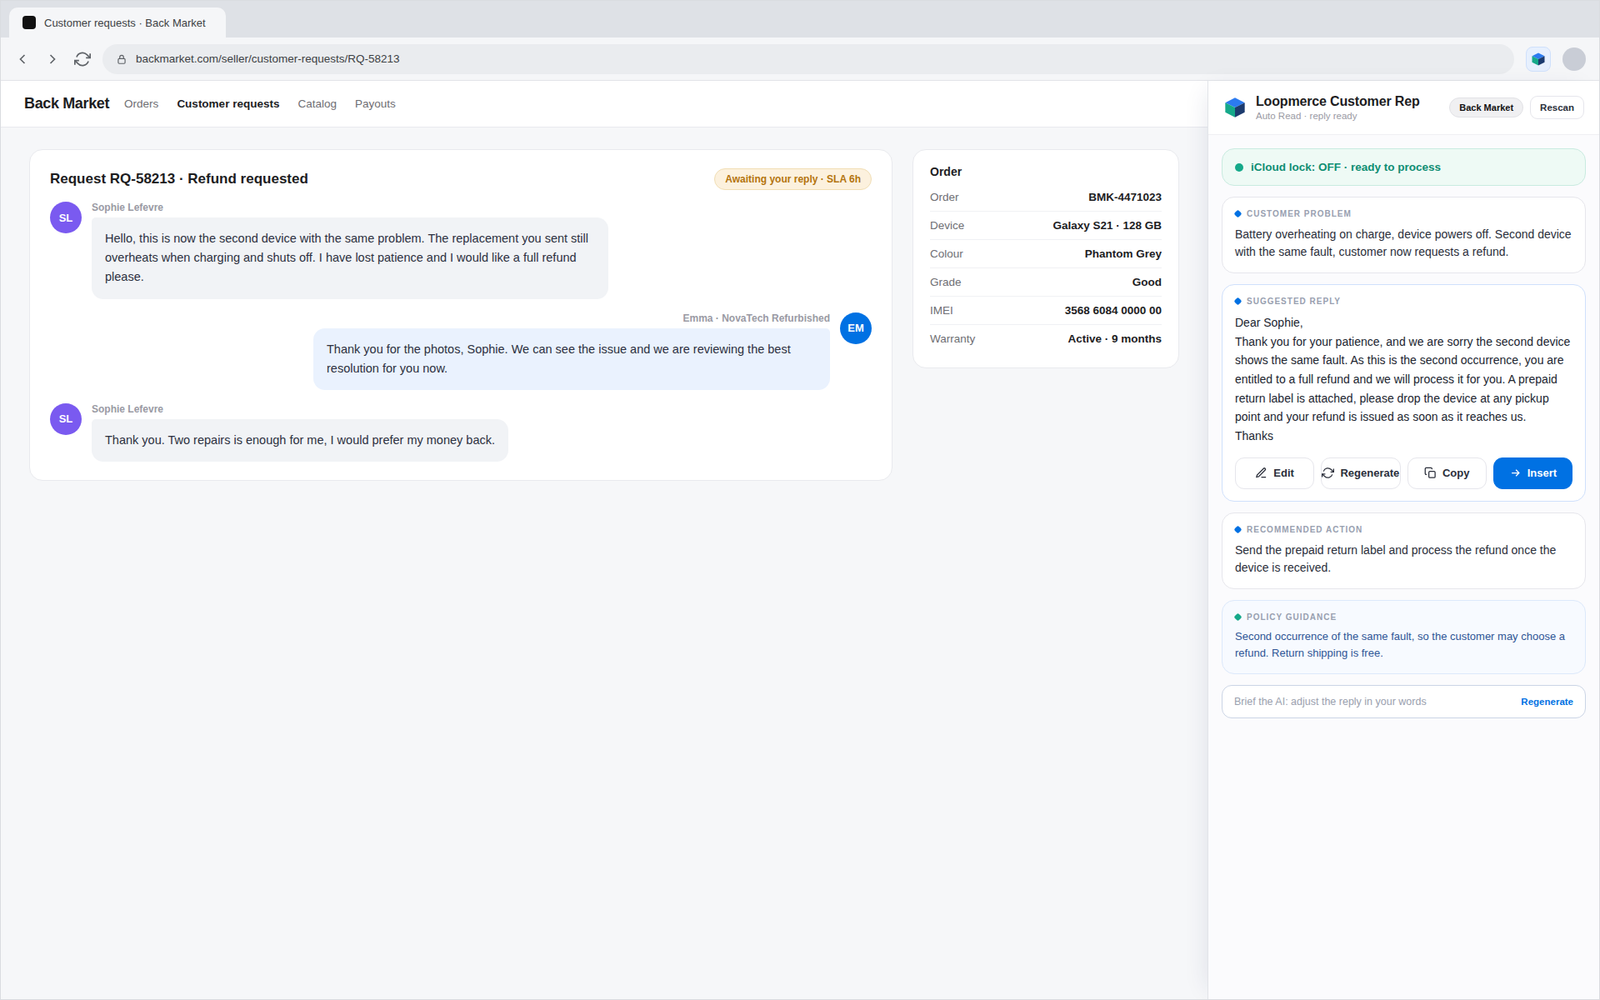This screenshot has height=1000, width=1600.
Task: Click the request title RQ-58213 heading
Action: coord(179,179)
